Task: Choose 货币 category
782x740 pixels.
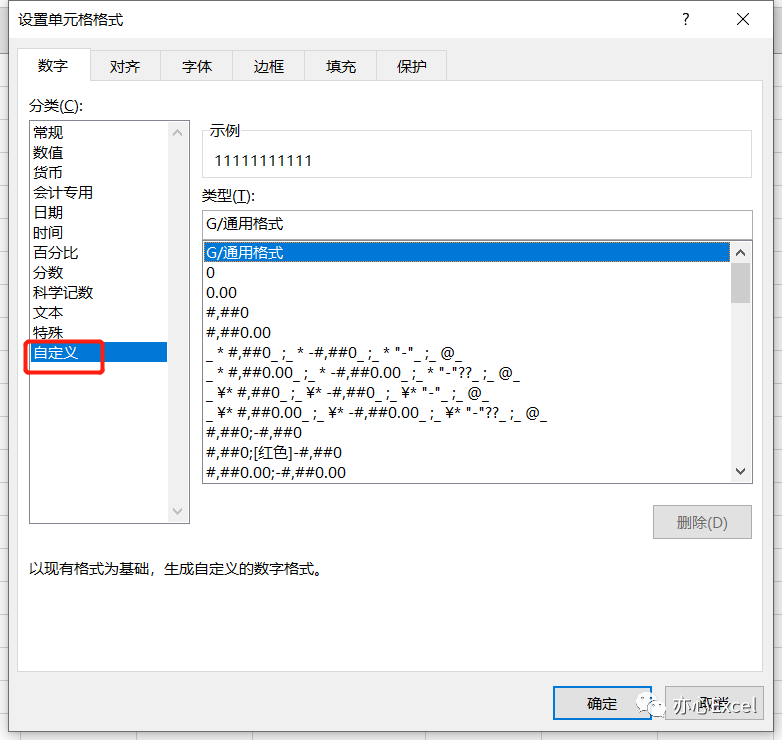Action: pos(99,173)
